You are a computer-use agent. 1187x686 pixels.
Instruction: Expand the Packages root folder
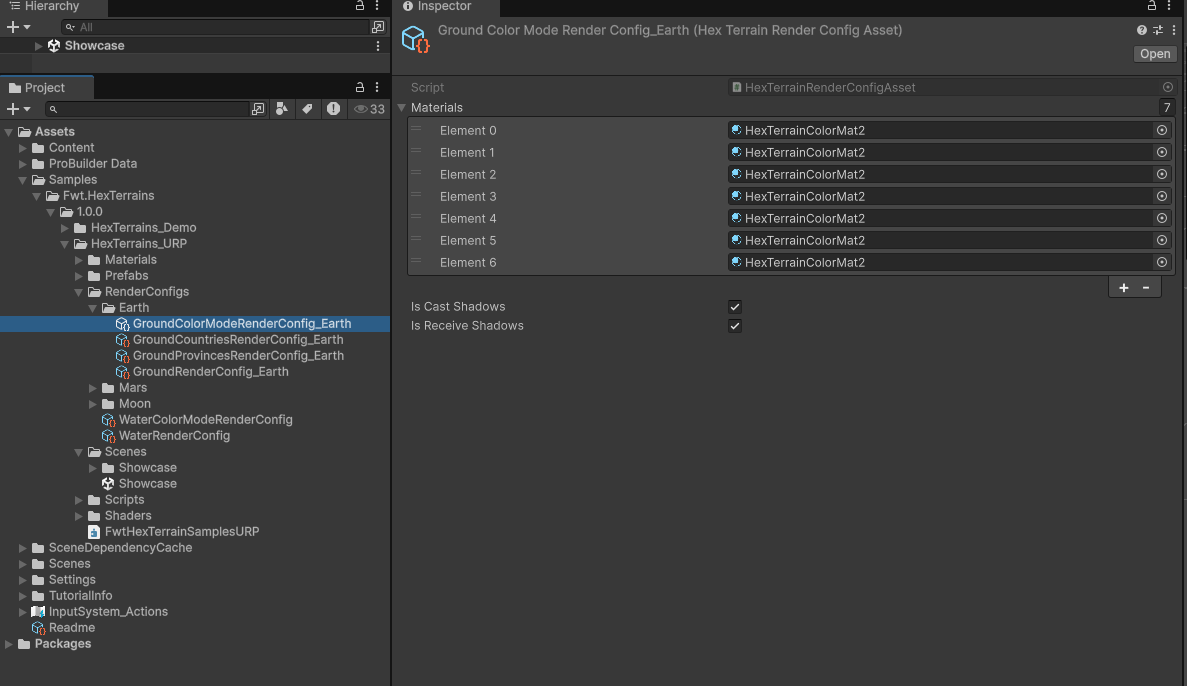pos(9,644)
